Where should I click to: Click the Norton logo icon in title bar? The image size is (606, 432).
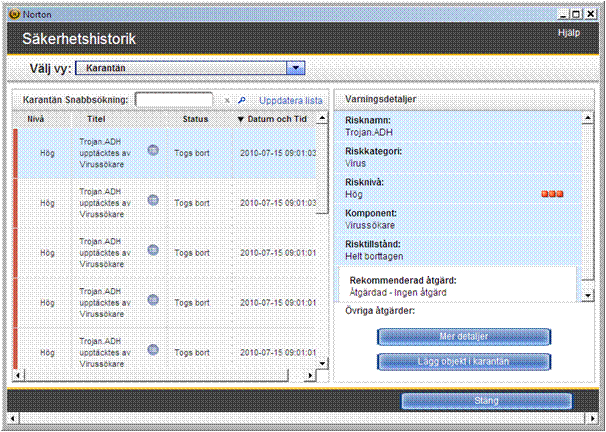pyautogui.click(x=15, y=15)
